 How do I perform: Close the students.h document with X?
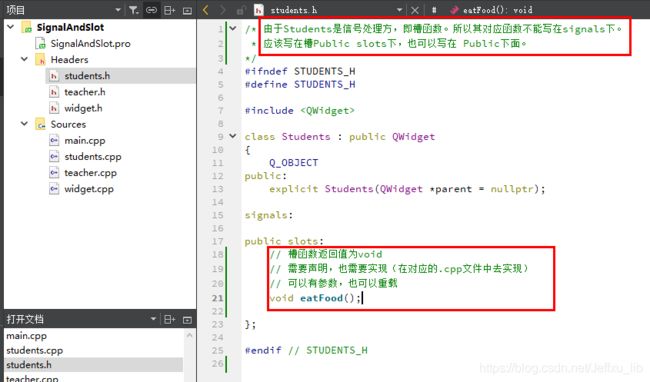tap(415, 10)
